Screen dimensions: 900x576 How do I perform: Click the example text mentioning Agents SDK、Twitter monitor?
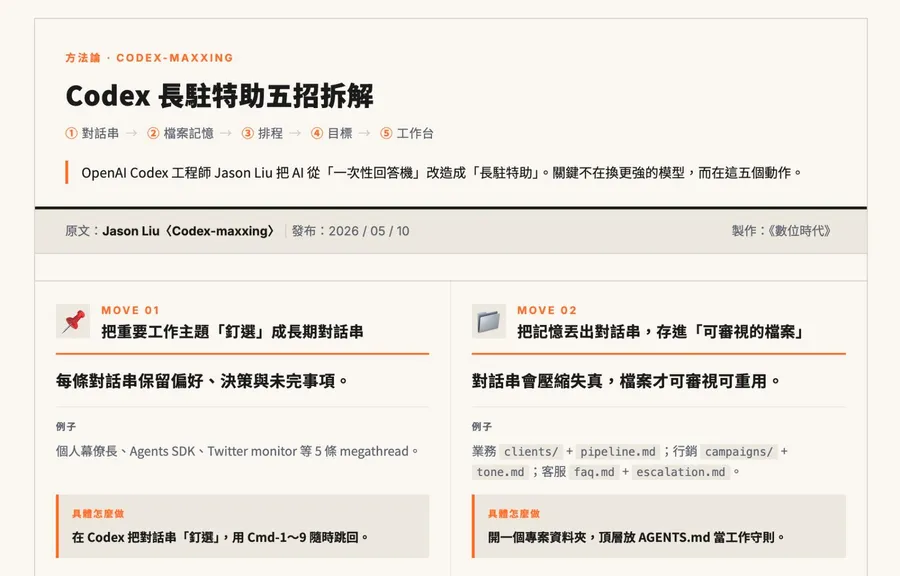[237, 452]
